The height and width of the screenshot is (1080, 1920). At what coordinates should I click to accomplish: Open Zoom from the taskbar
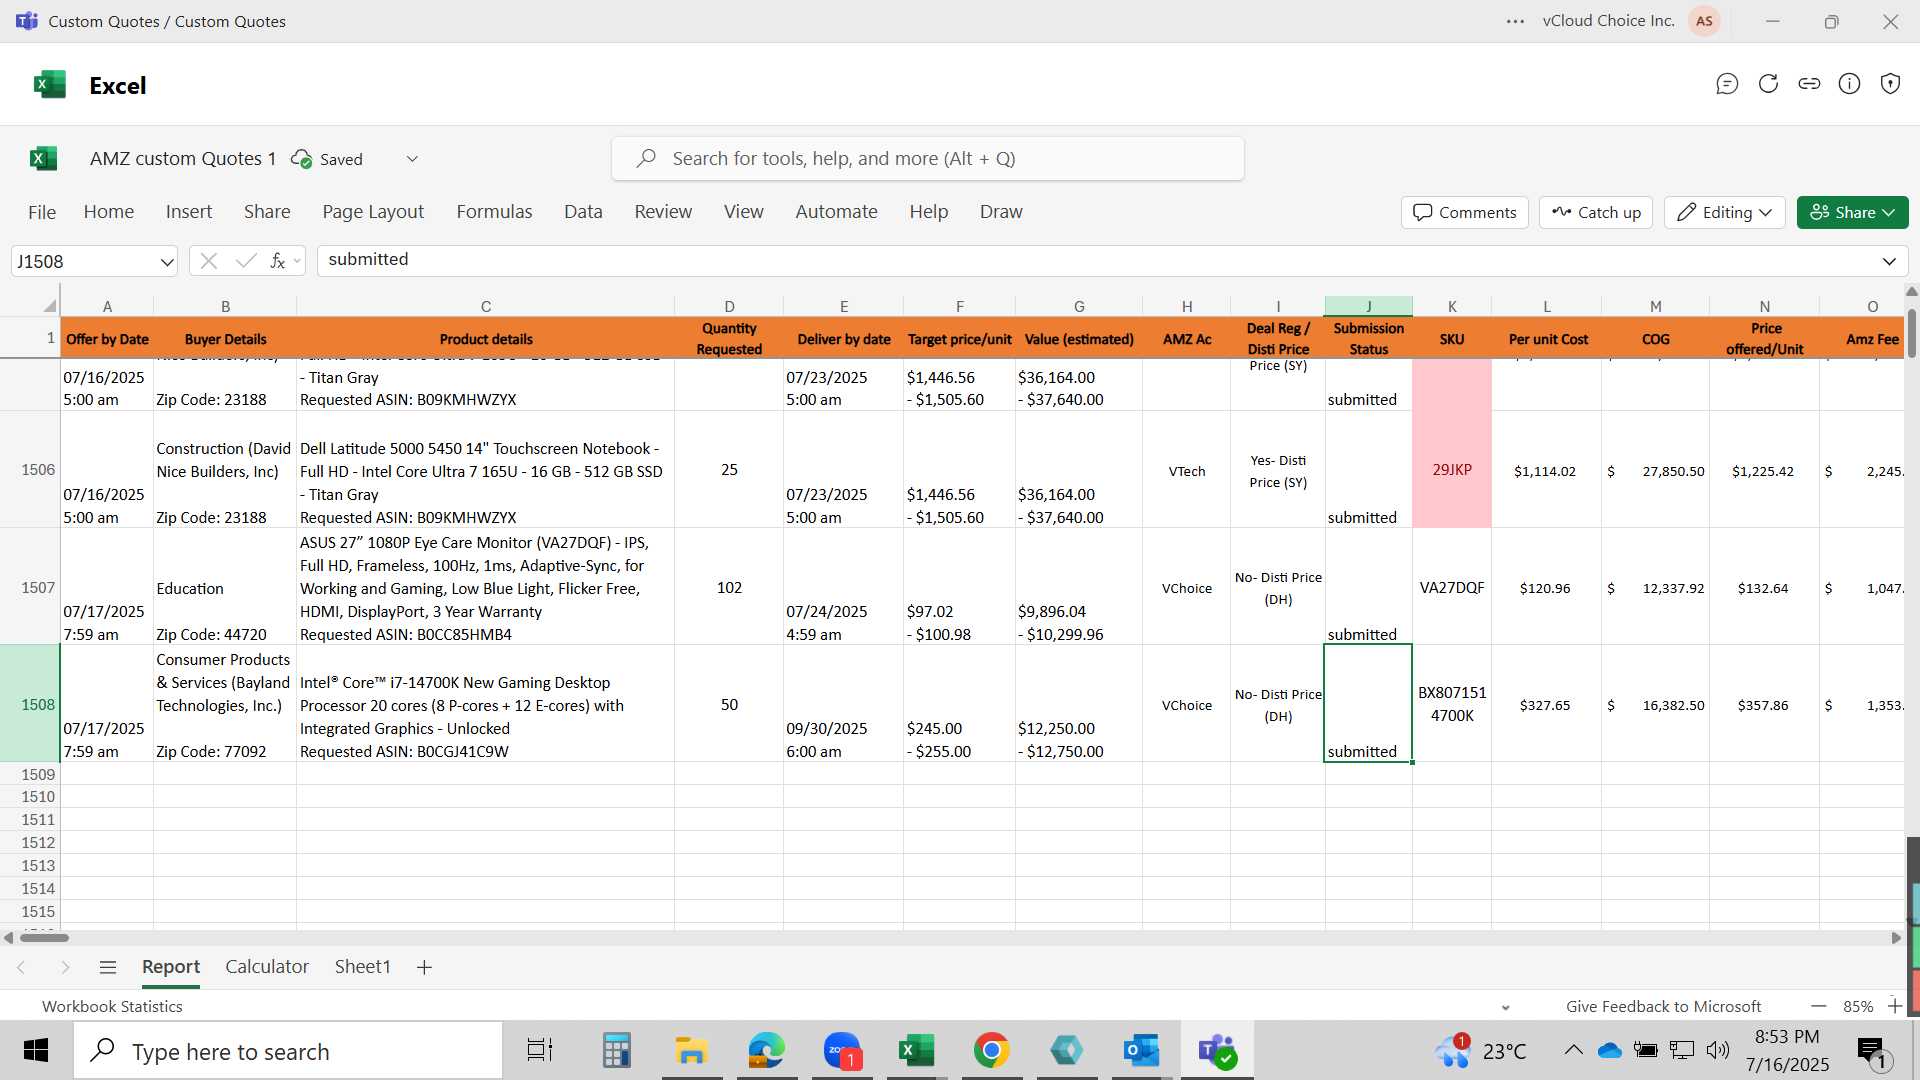pyautogui.click(x=842, y=1051)
